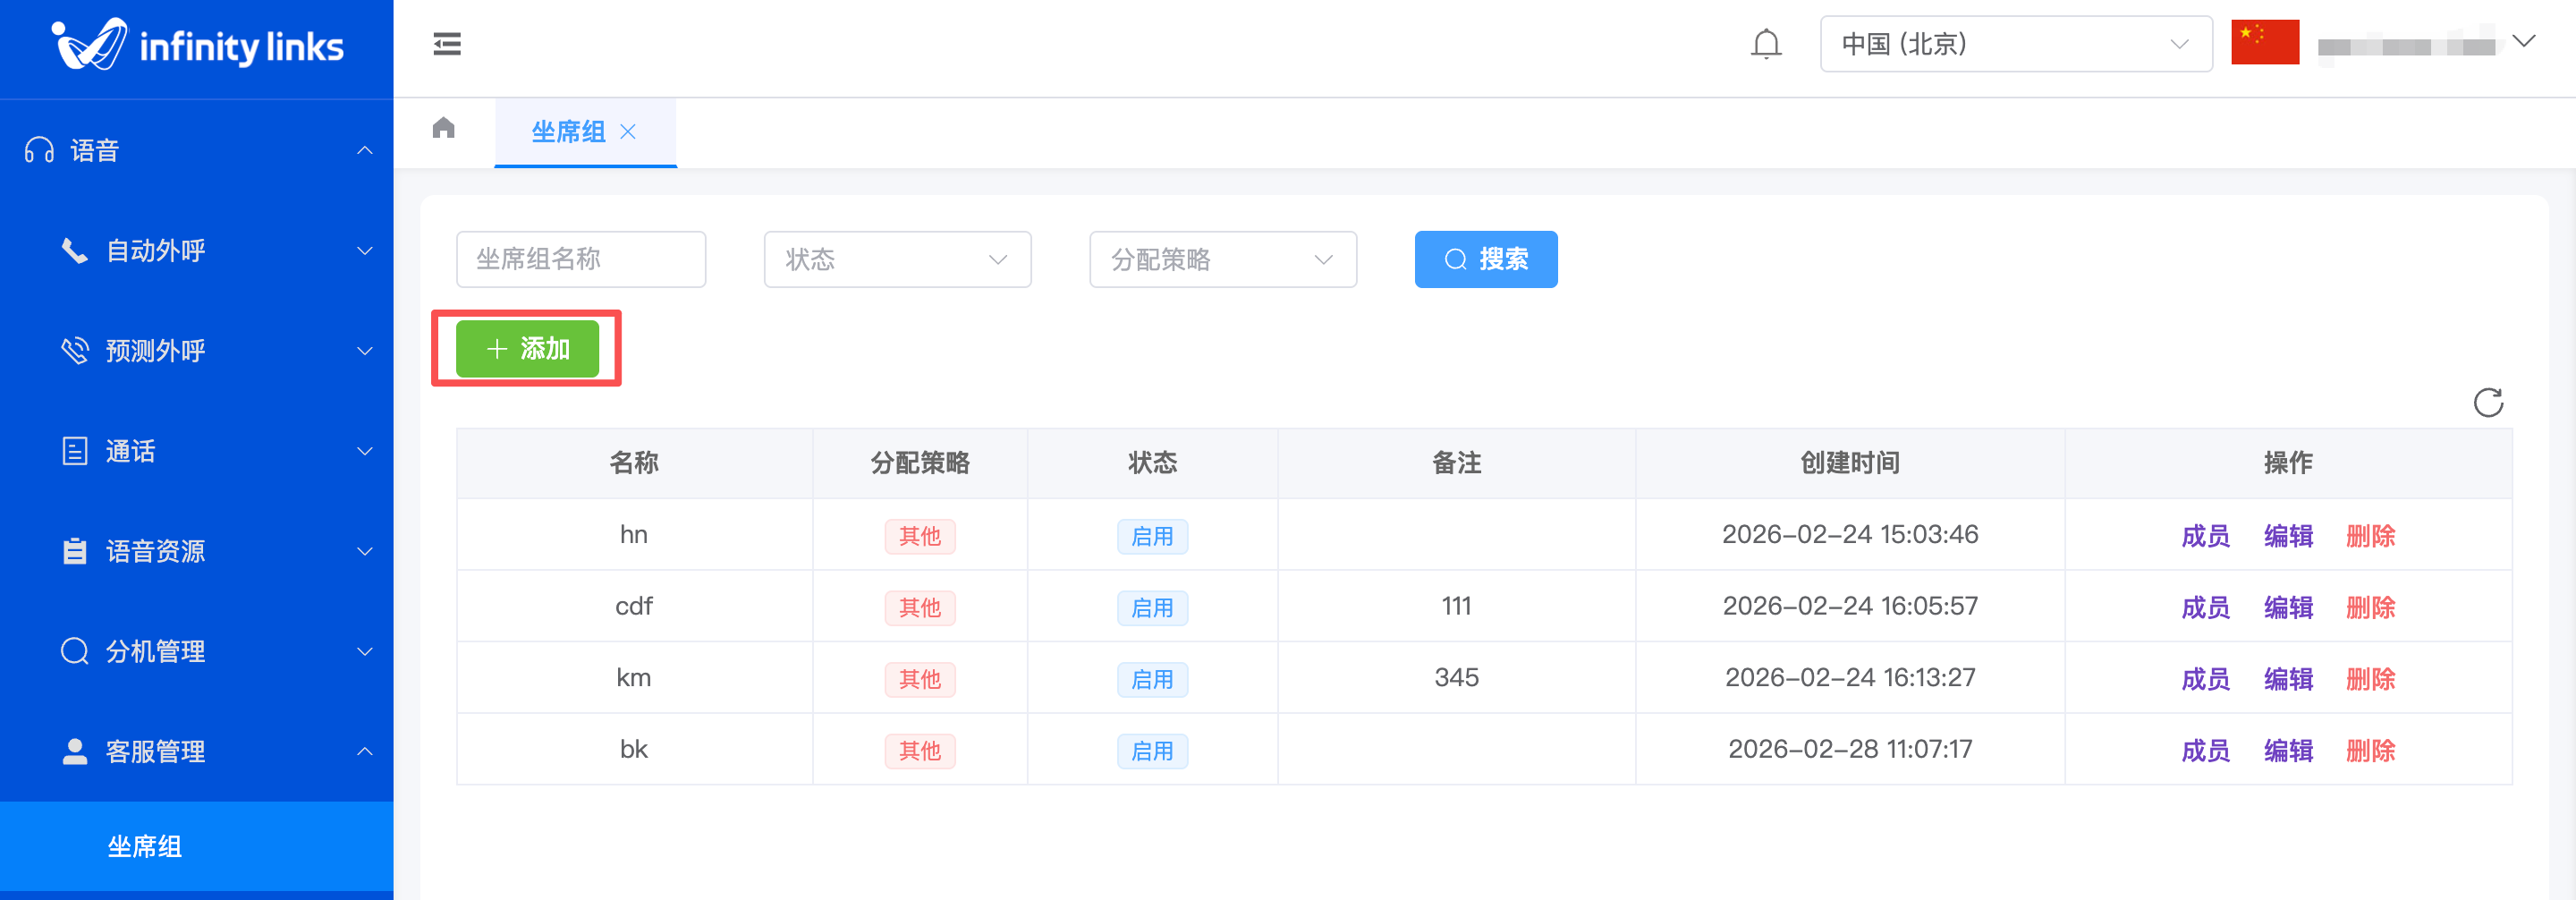Click the green 添加 button
The width and height of the screenshot is (2576, 900).
[x=527, y=348]
